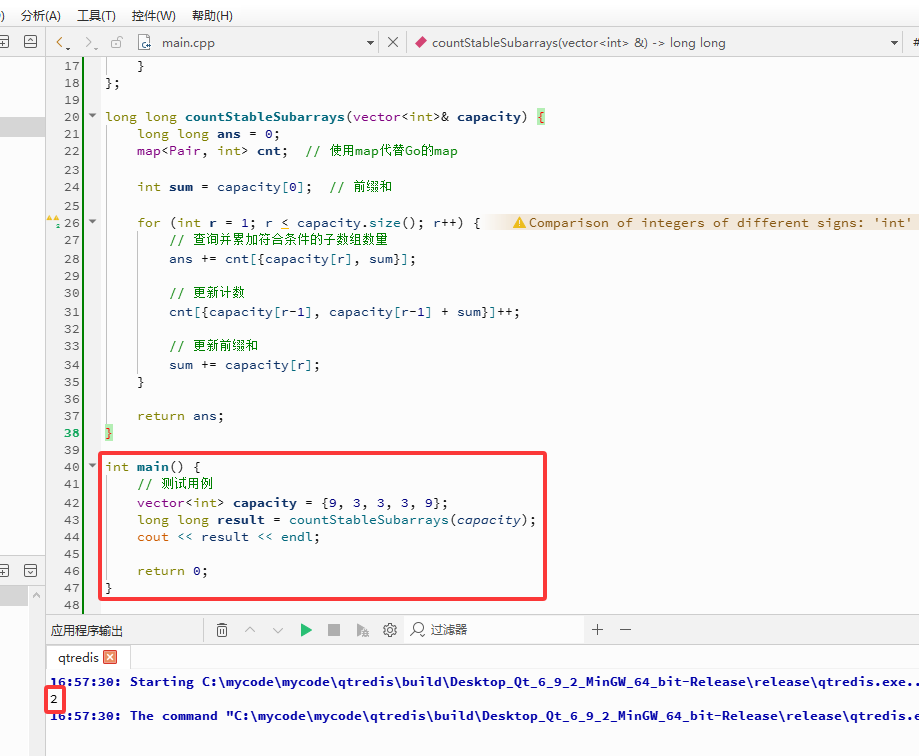
Task: Click the 'long long ans = 0;' line
Action: [209, 134]
